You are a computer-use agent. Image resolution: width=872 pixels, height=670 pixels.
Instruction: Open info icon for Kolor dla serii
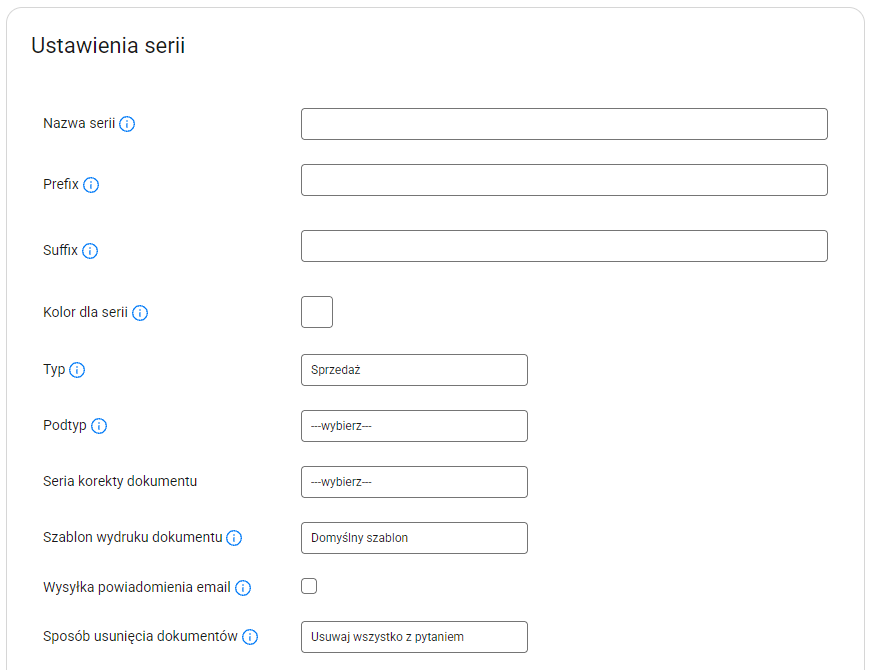click(x=140, y=313)
